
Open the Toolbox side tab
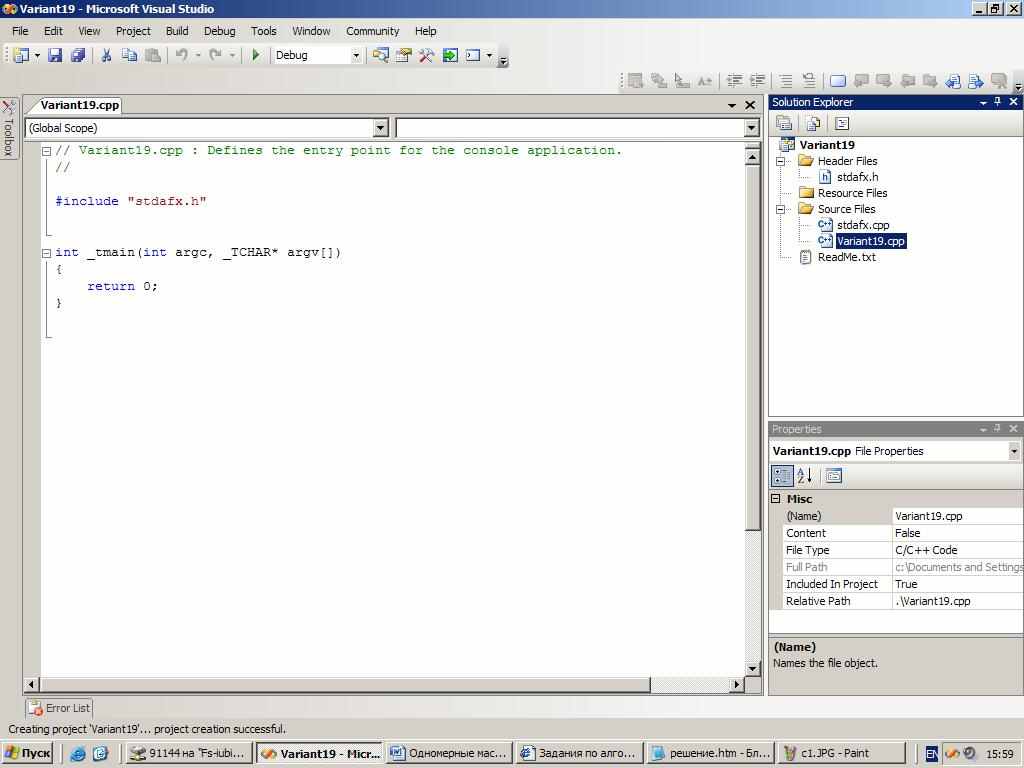[x=8, y=128]
